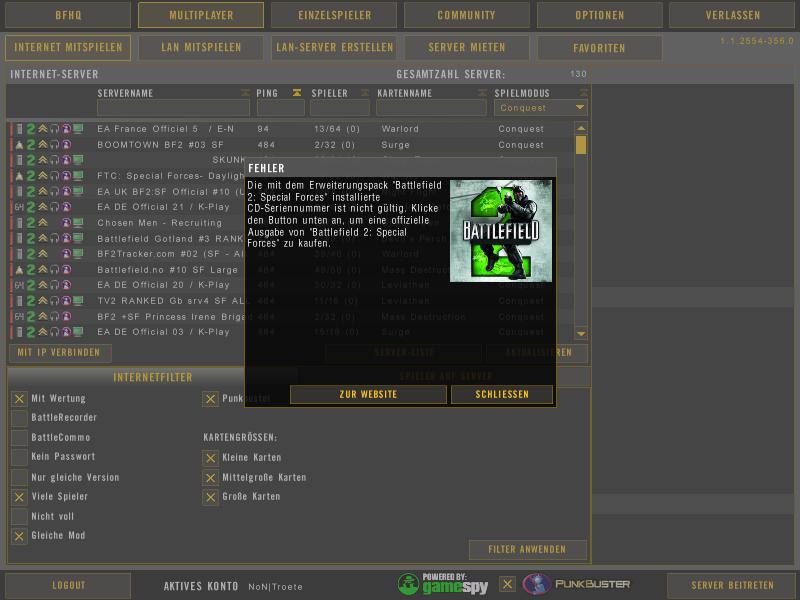The image size is (800, 600).
Task: Click the BattleRecorder monitor icon in EA France Officiel 5 row
Action: [x=78, y=129]
